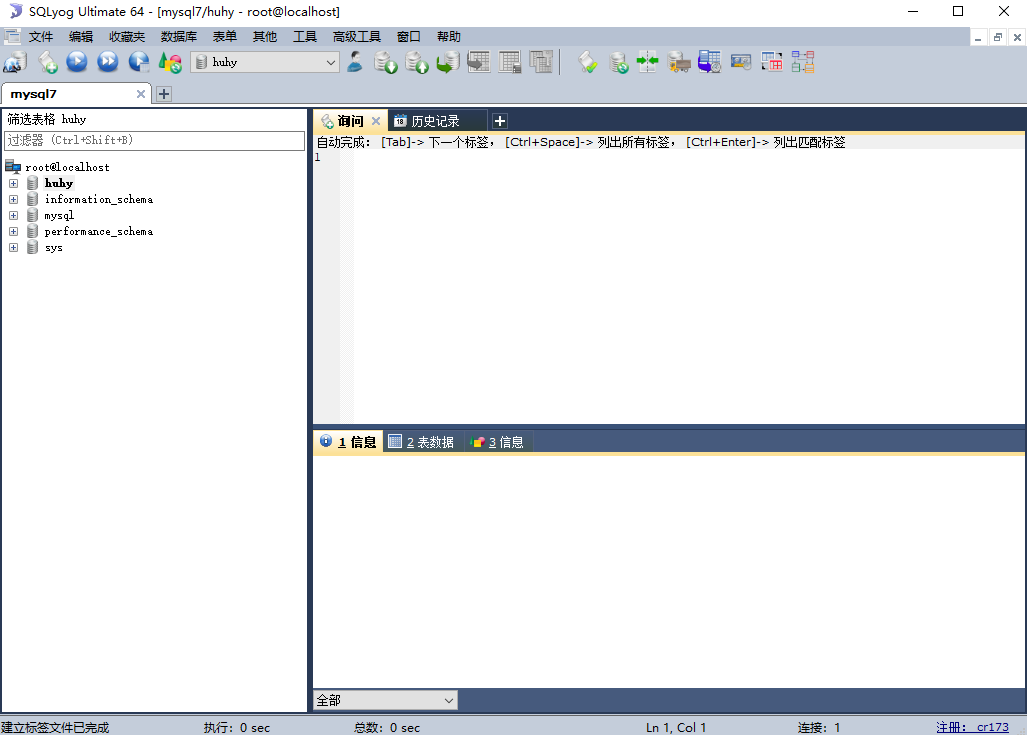Click the root@localhost server icon
Image resolution: width=1027 pixels, height=735 pixels.
[12, 166]
